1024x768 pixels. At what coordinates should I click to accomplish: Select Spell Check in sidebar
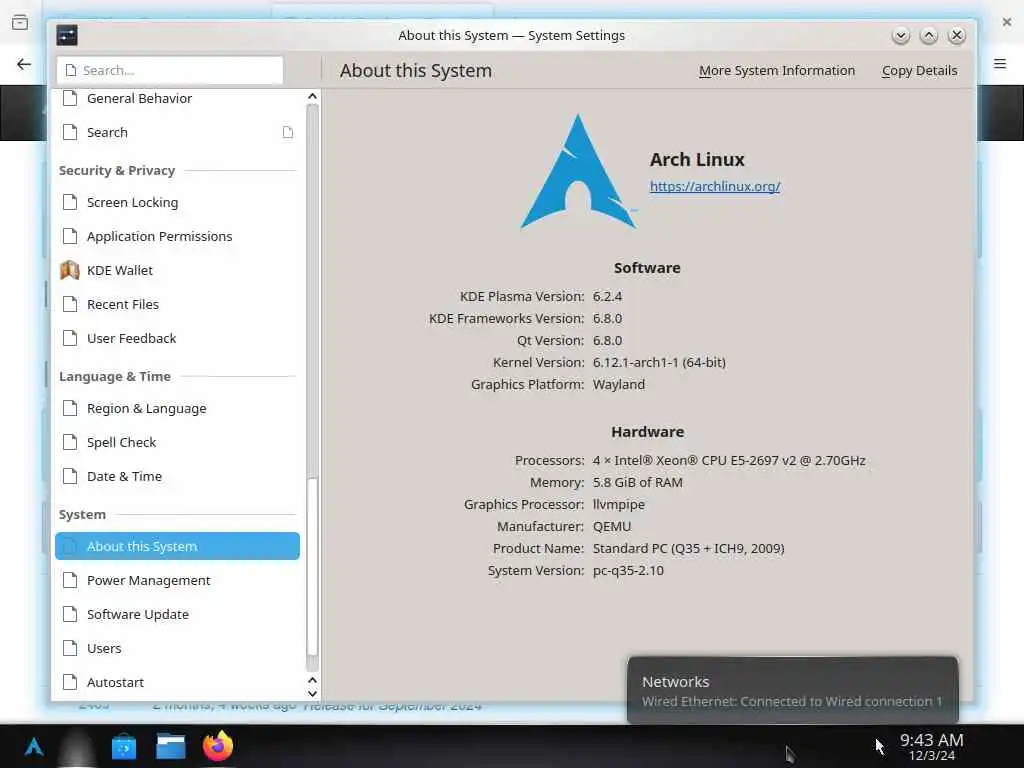tap(178, 442)
